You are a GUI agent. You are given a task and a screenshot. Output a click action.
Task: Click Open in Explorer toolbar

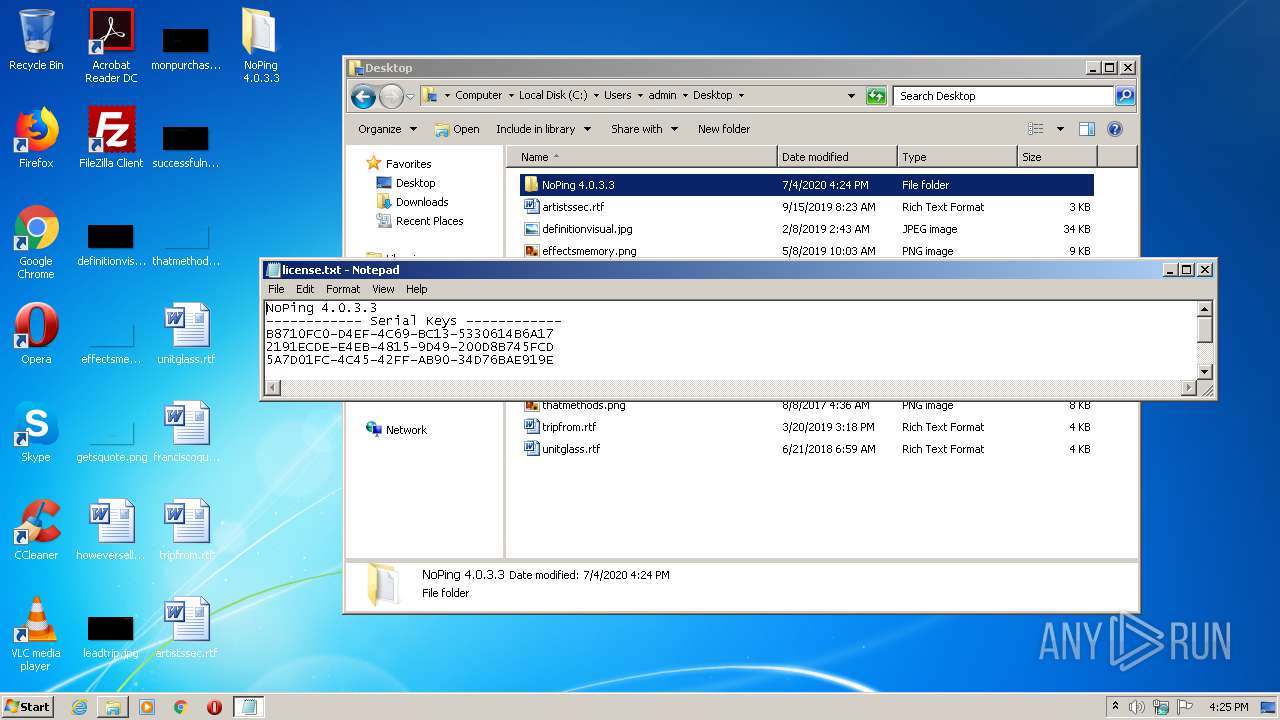(457, 129)
